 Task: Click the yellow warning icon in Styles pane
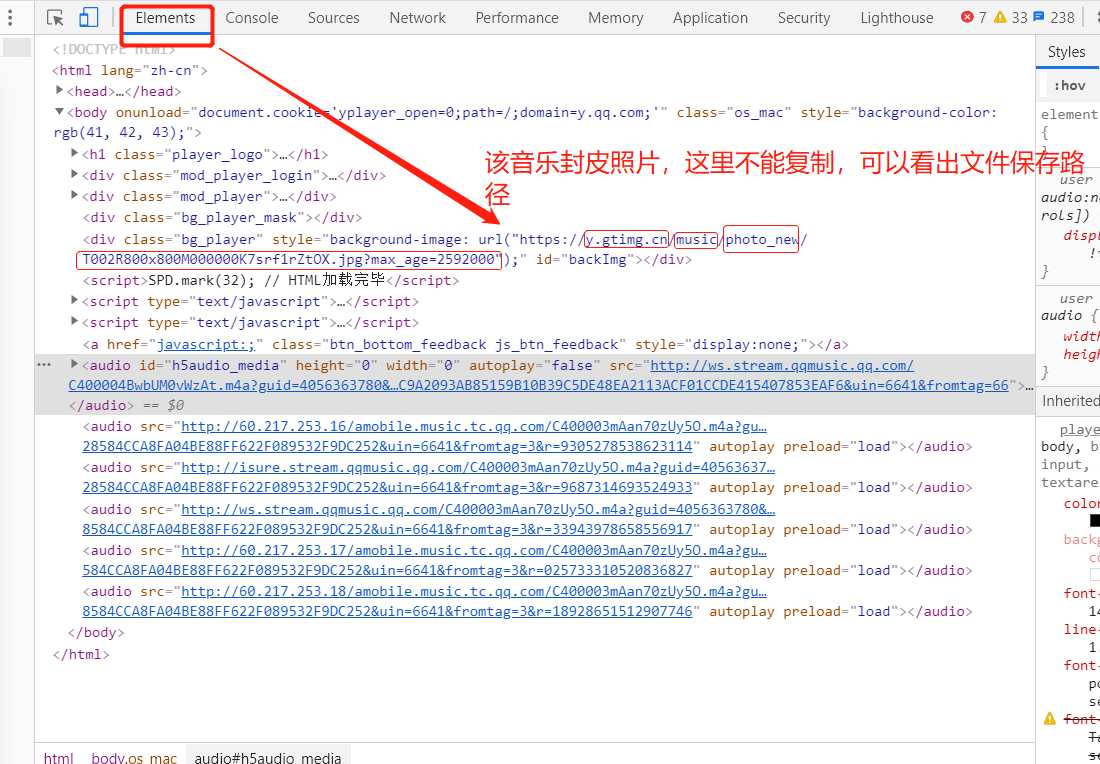[1049, 718]
